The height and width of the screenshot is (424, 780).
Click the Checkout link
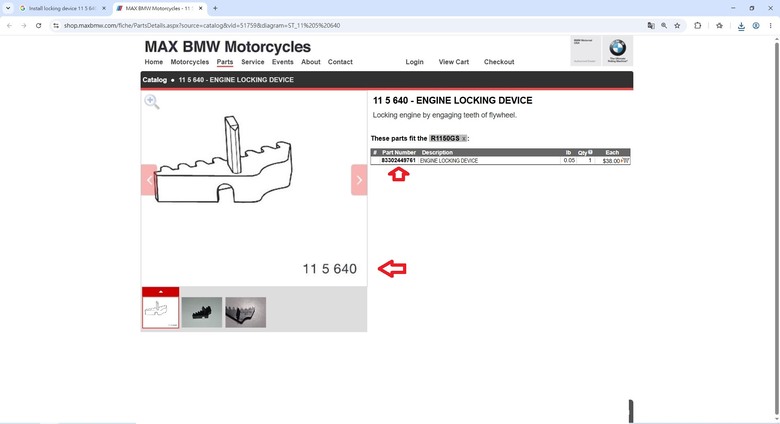click(x=499, y=62)
